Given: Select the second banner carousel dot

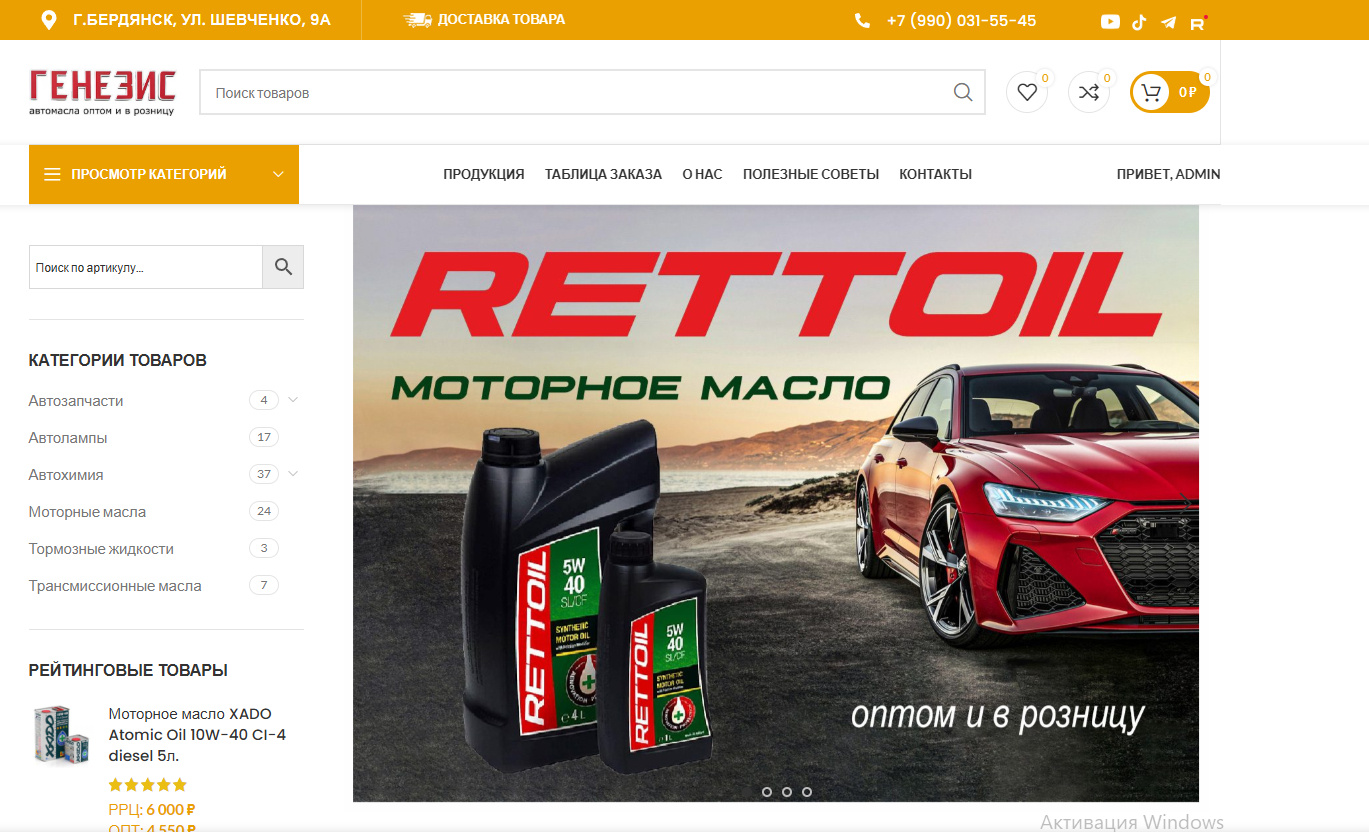Looking at the screenshot, I should click(787, 792).
